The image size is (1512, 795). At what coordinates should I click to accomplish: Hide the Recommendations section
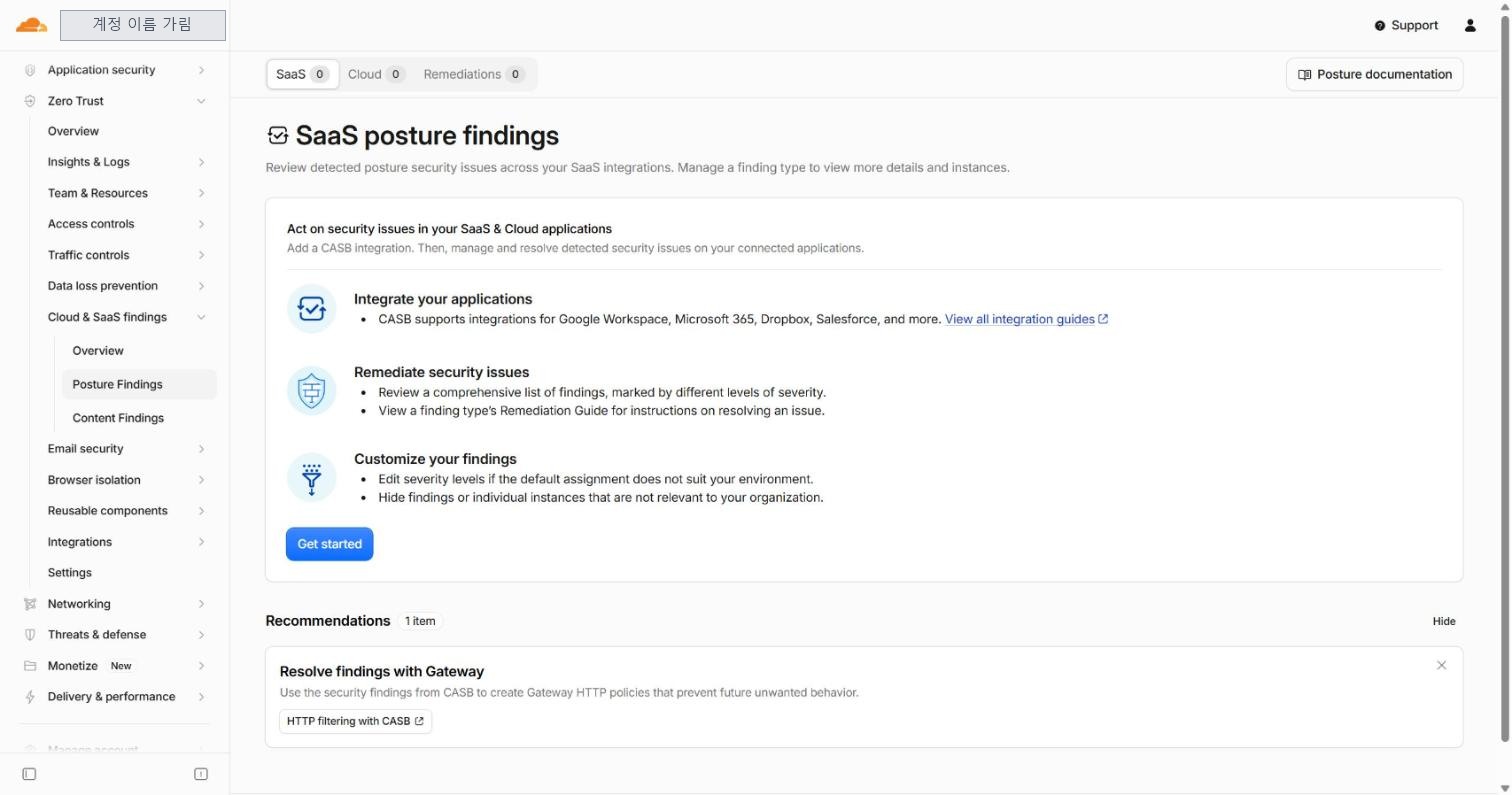tap(1443, 621)
